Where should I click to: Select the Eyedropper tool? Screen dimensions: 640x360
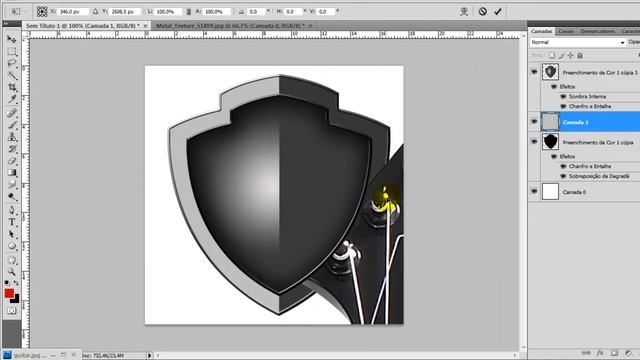12,99
